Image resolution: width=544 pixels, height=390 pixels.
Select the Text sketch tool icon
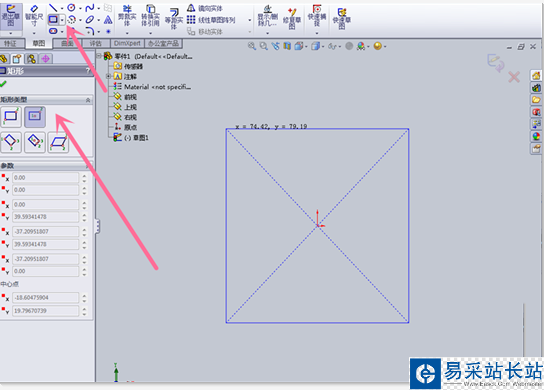coord(108,19)
